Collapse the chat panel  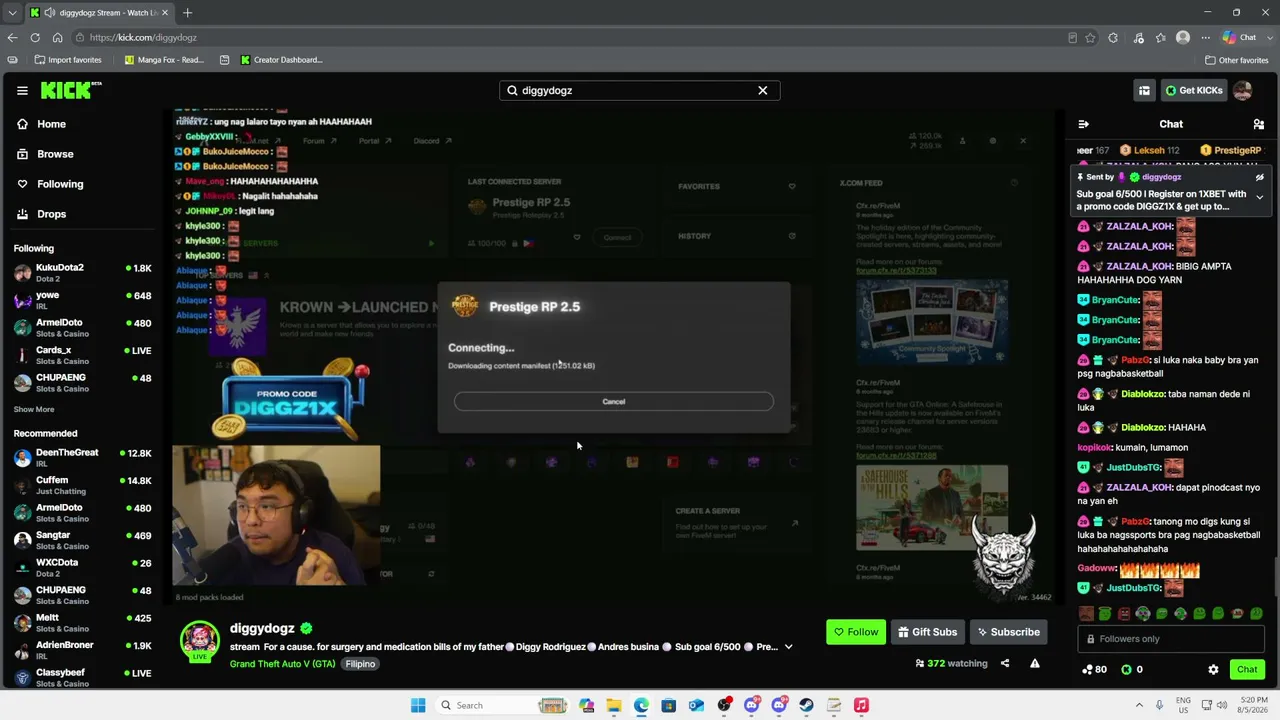tap(1083, 124)
